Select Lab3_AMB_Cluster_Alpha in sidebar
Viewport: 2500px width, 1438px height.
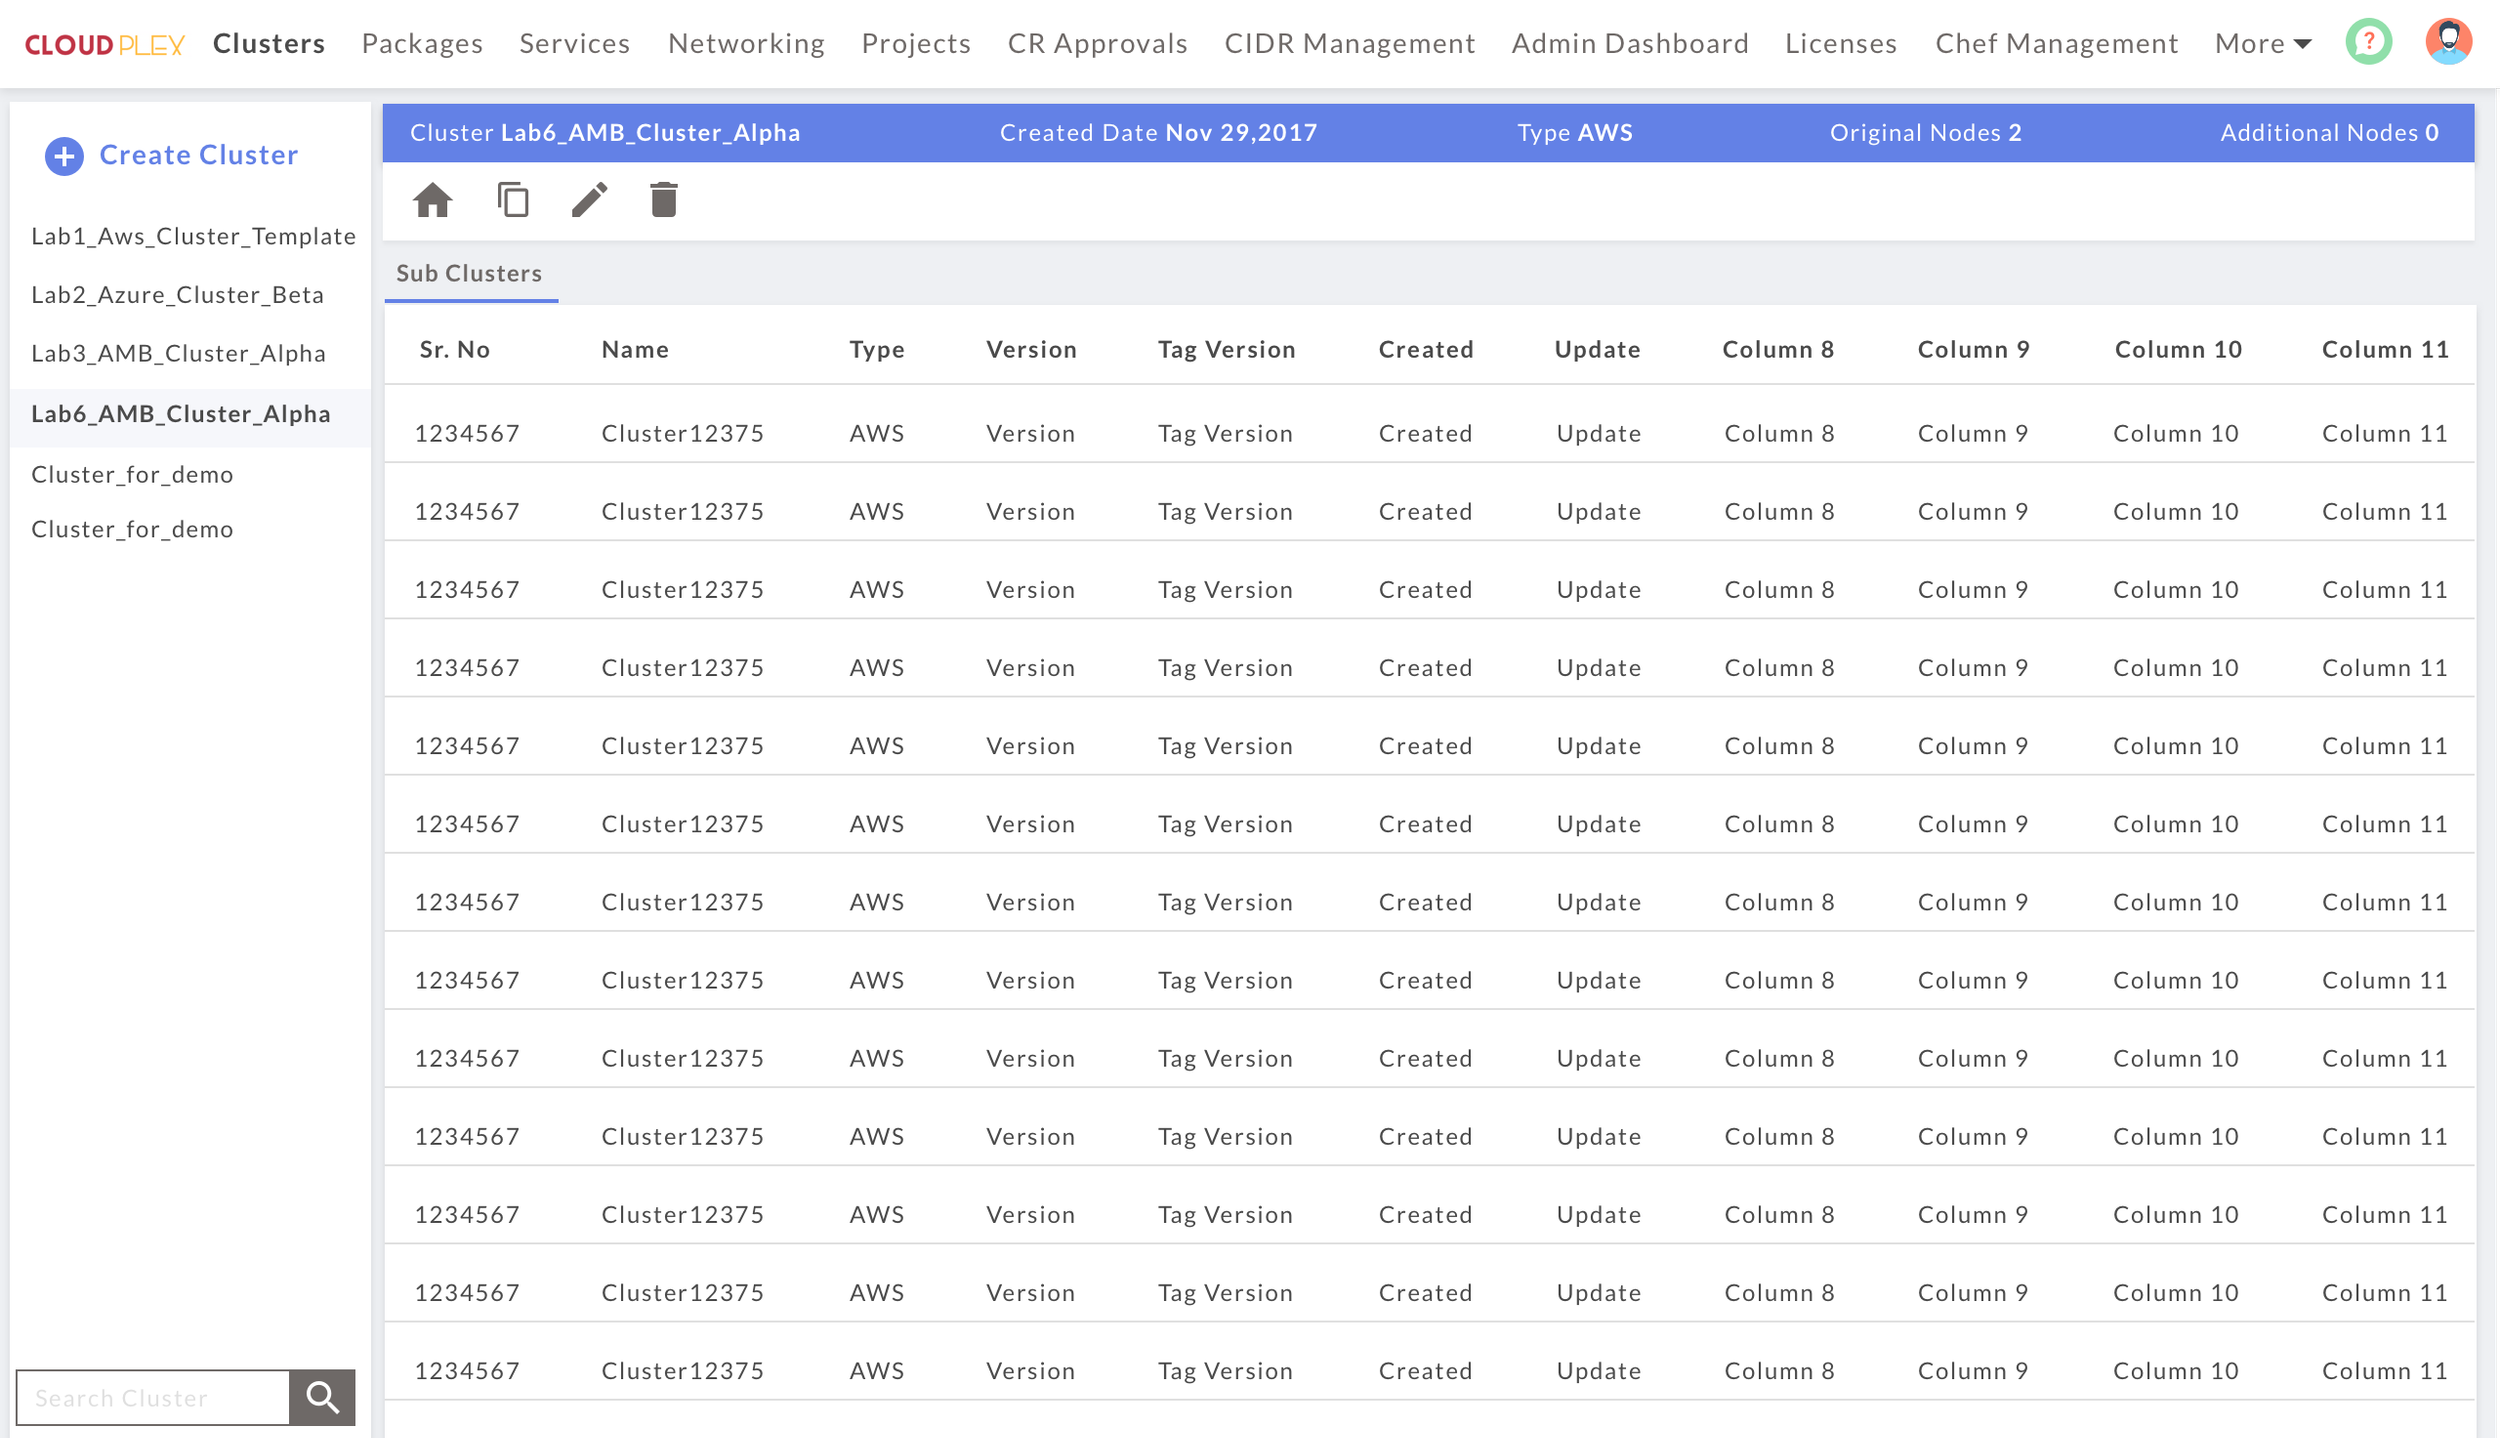tap(178, 354)
